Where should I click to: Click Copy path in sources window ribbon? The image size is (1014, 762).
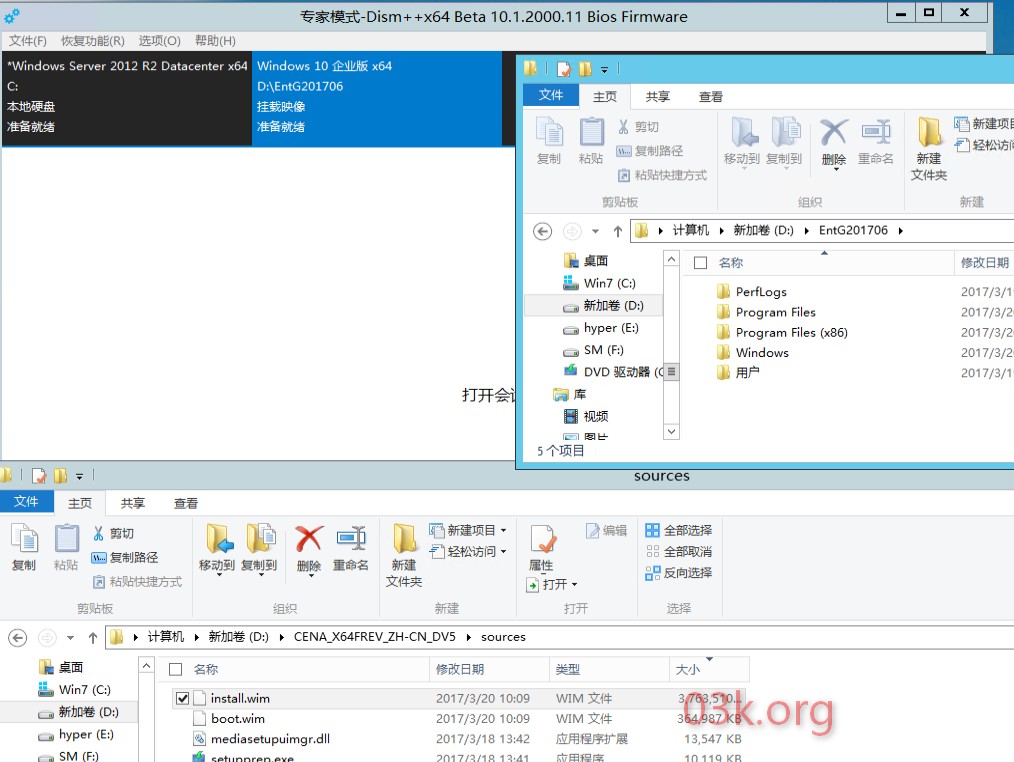(x=125, y=557)
